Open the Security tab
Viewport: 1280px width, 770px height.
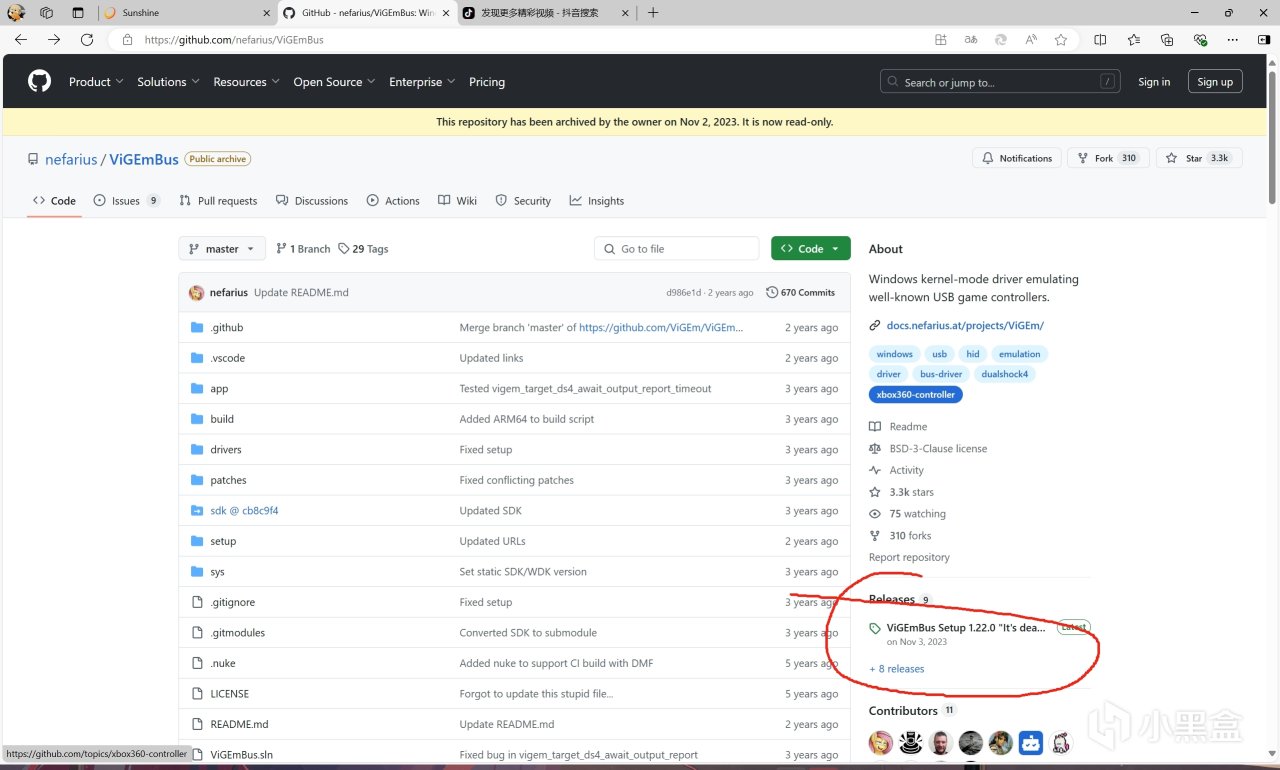pyautogui.click(x=523, y=201)
